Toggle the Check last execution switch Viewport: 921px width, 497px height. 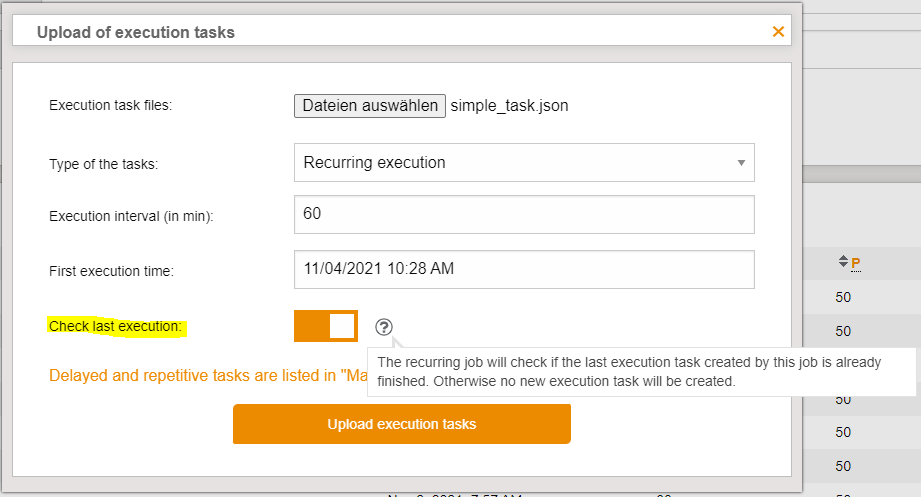326,326
